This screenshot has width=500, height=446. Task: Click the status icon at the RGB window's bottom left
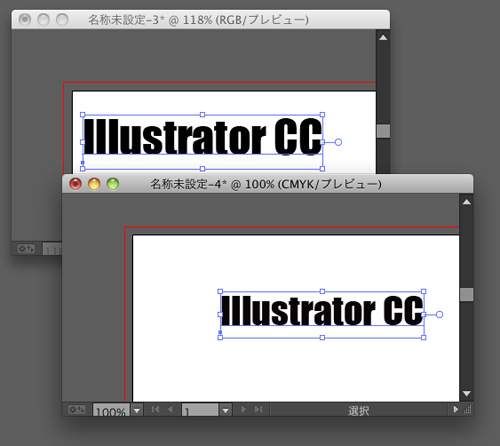pyautogui.click(x=26, y=249)
